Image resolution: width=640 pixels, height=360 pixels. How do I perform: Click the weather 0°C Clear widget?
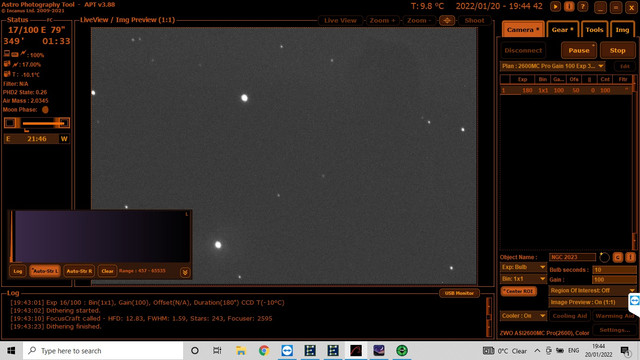pyautogui.click(x=505, y=351)
